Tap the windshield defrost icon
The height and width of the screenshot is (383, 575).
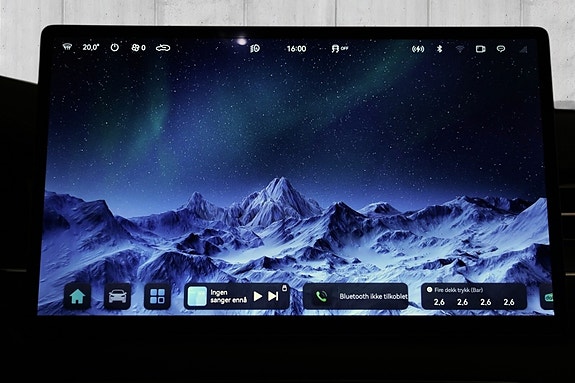67,47
